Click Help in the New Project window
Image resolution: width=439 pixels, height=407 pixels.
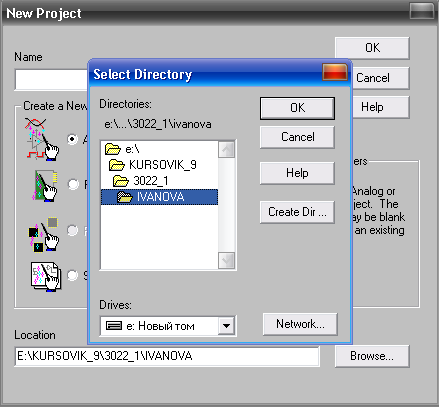(x=380, y=107)
